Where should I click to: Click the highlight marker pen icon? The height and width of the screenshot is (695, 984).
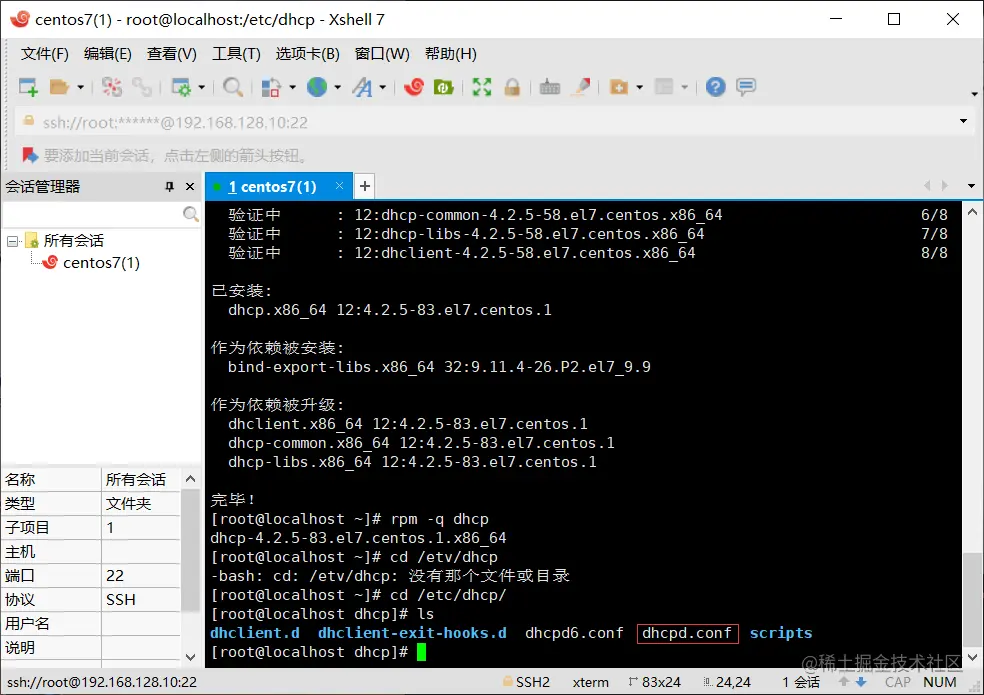580,87
